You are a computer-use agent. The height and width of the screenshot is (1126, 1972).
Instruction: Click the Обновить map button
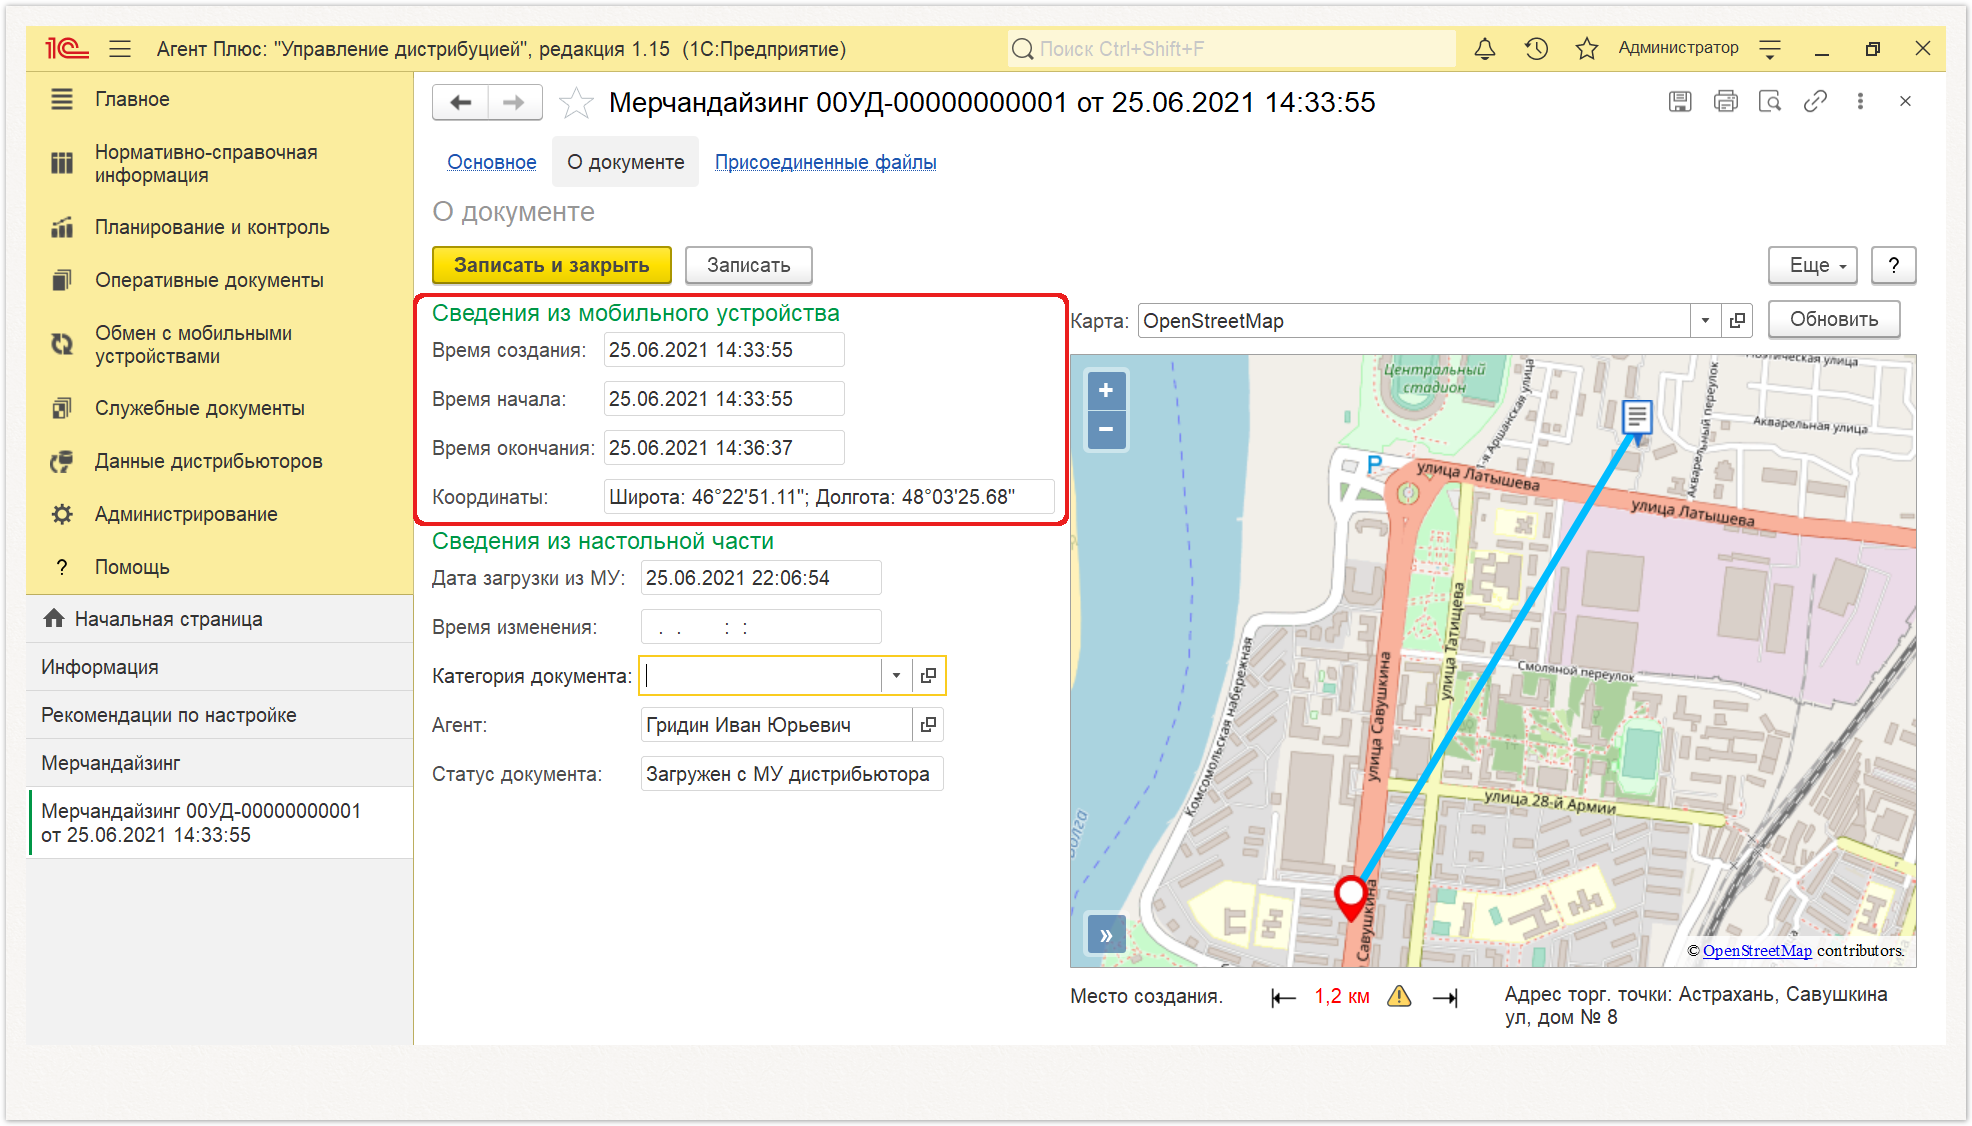coord(1834,319)
